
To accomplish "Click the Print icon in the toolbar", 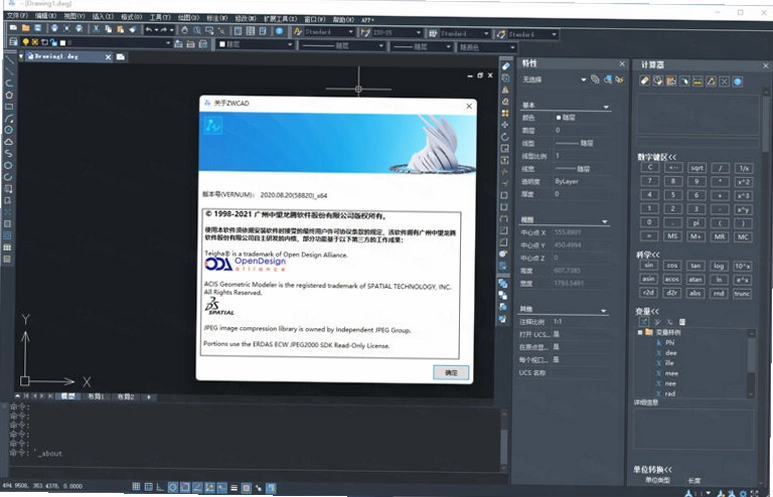I will pos(54,29).
